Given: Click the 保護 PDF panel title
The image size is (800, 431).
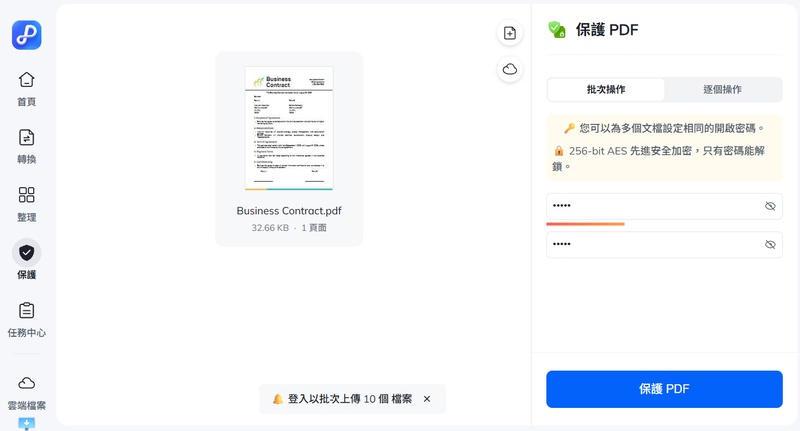Looking at the screenshot, I should click(x=607, y=30).
